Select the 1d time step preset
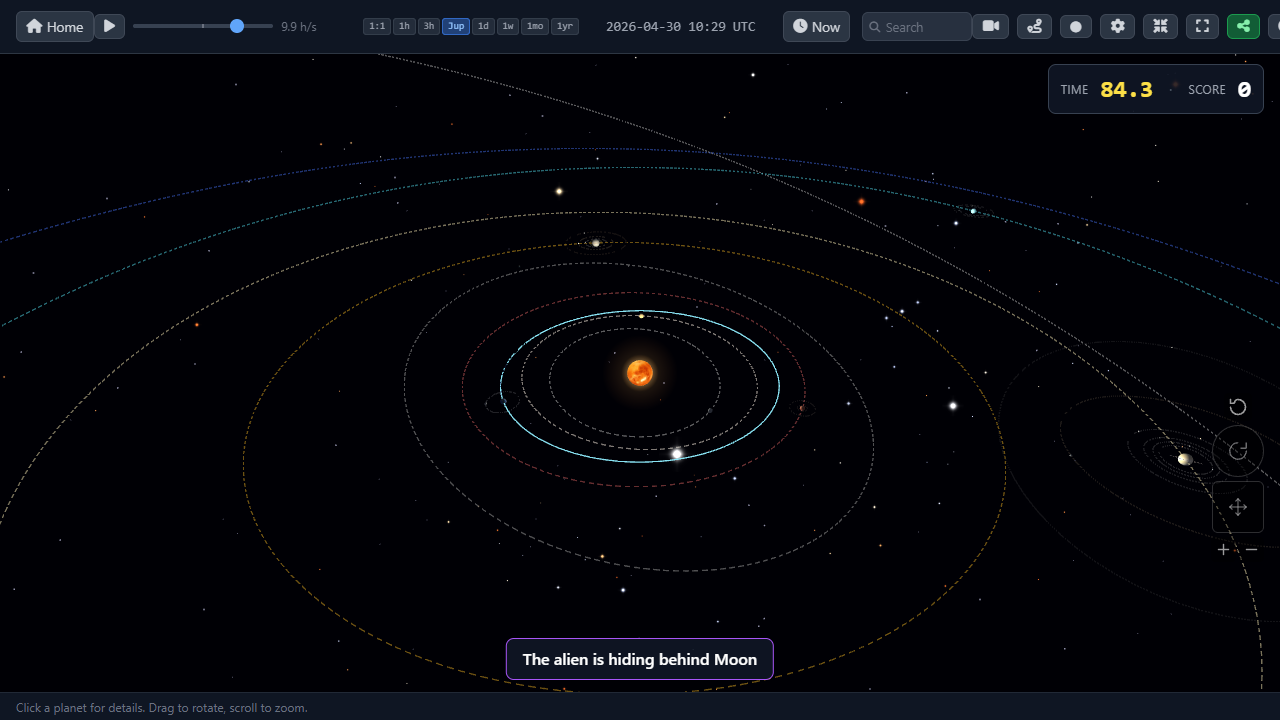The width and height of the screenshot is (1280, 720). [x=483, y=26]
